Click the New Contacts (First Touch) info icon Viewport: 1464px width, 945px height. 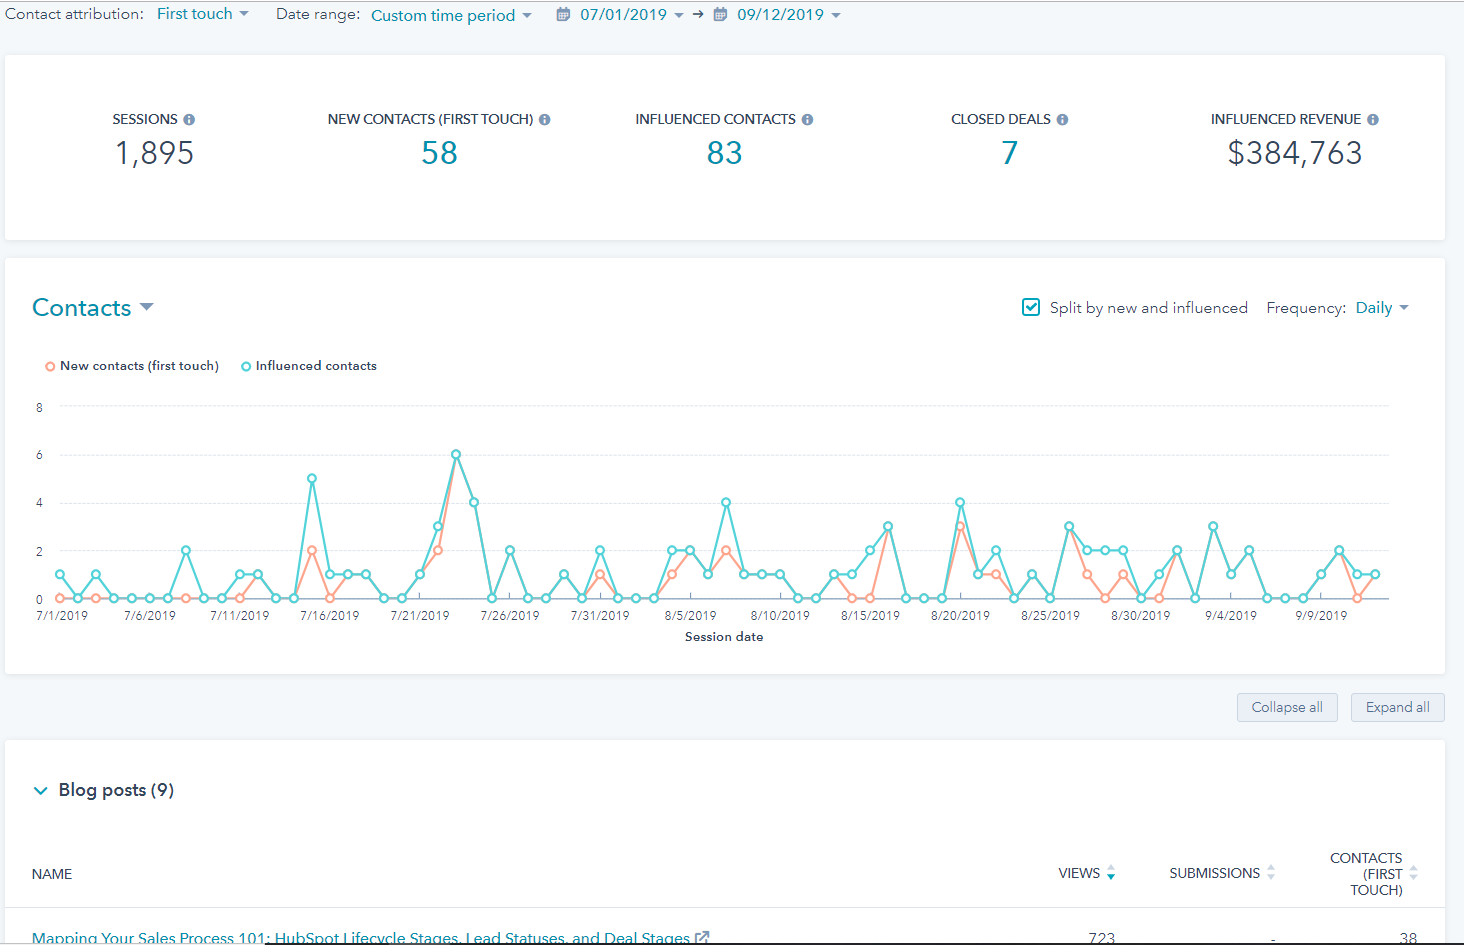click(544, 119)
